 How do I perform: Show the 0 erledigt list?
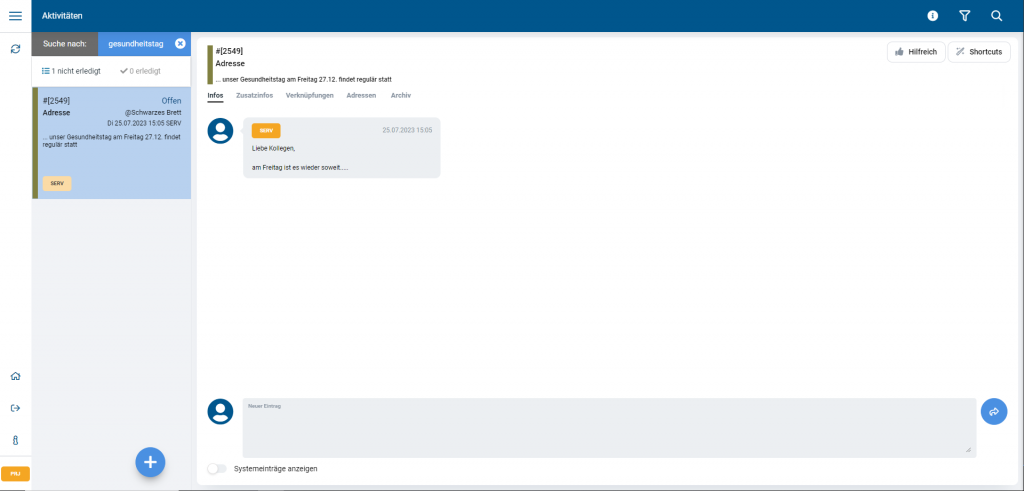[x=140, y=71]
